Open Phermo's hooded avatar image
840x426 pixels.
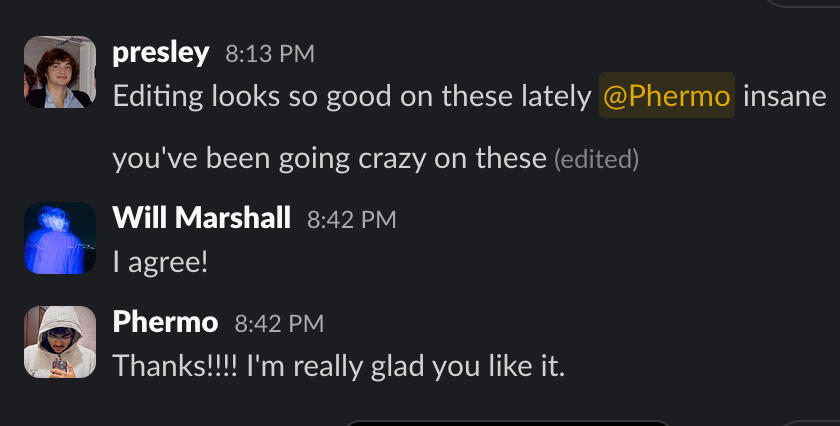(x=60, y=342)
